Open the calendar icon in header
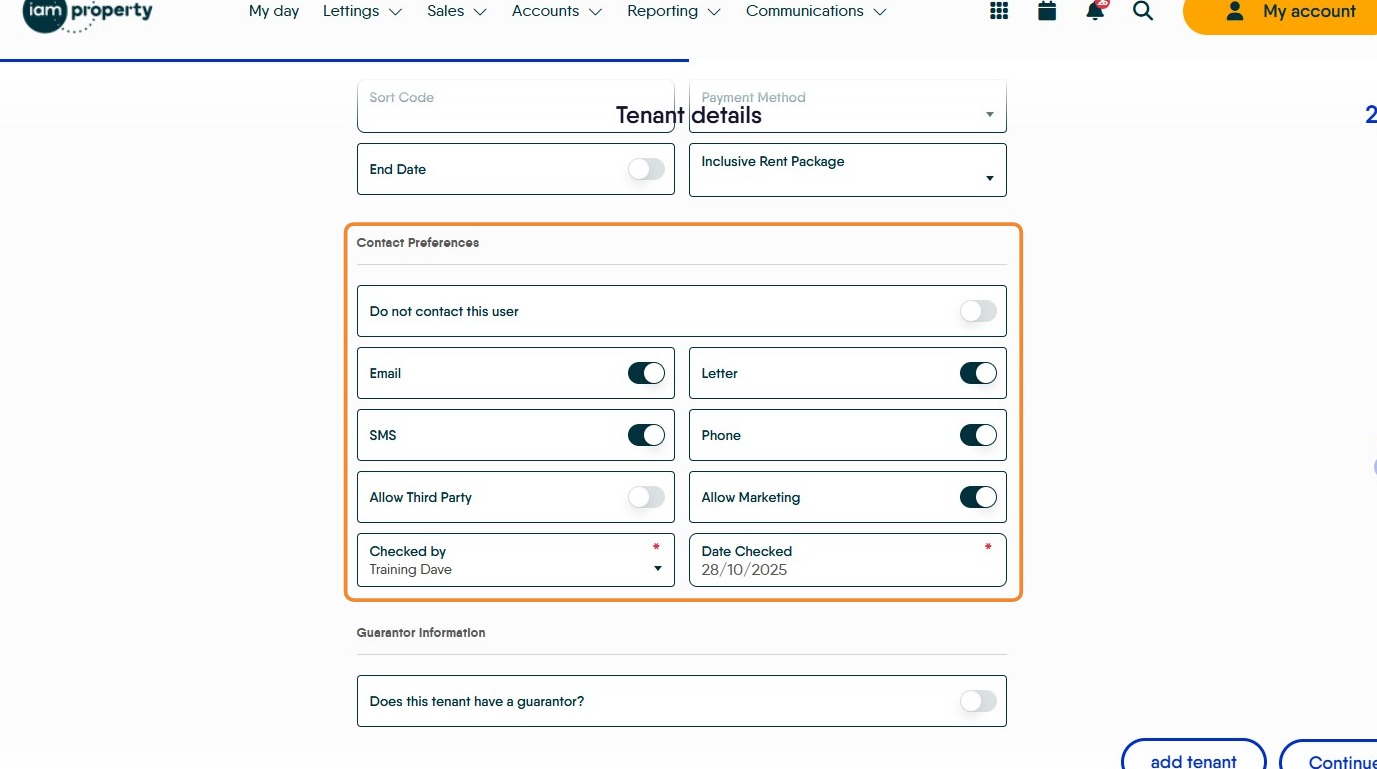The image size is (1377, 769). click(1047, 11)
